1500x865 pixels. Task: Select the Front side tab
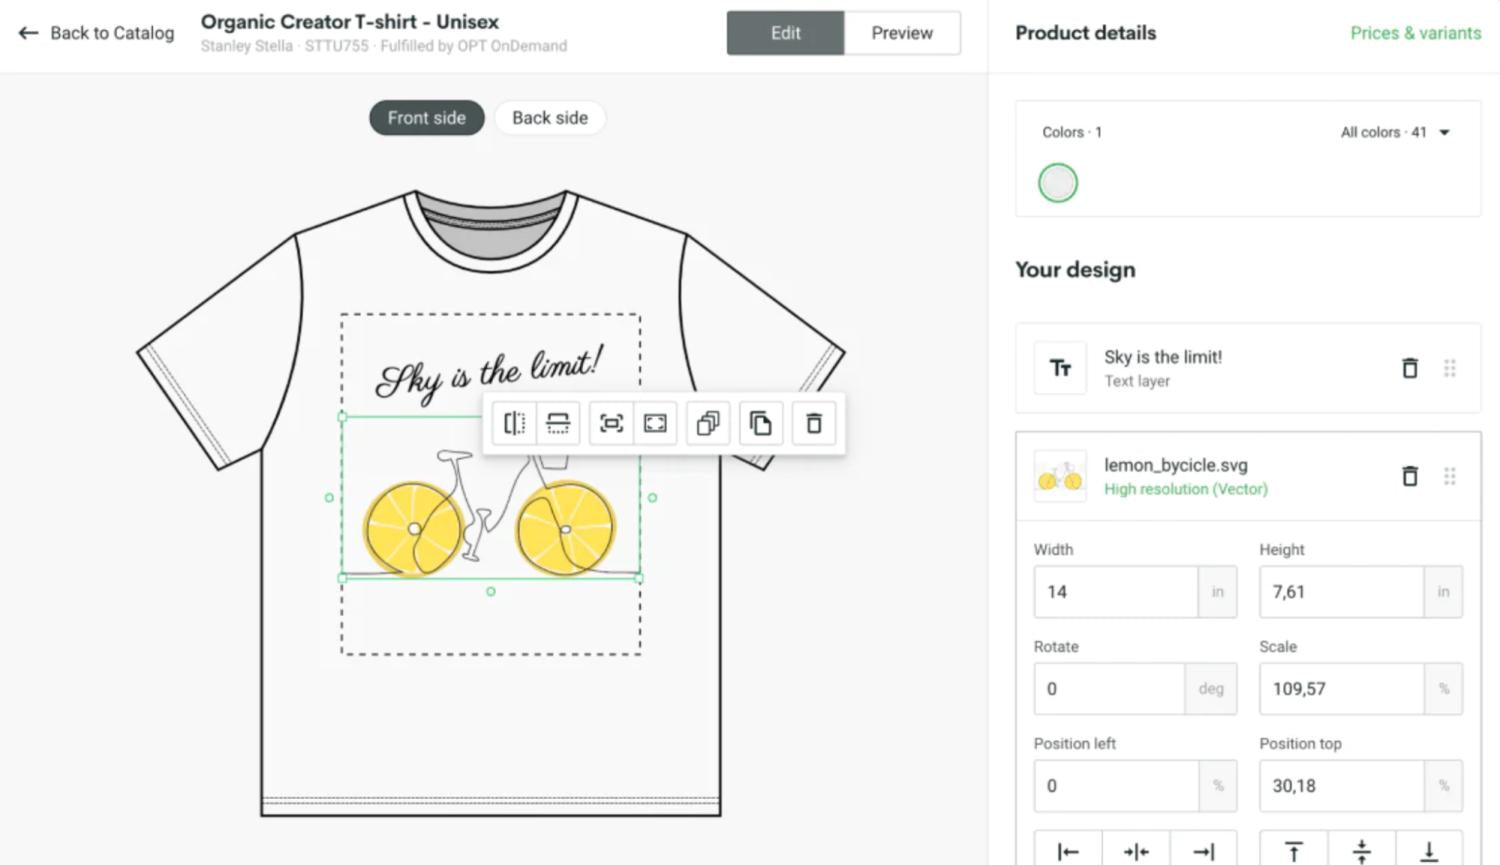tap(426, 118)
